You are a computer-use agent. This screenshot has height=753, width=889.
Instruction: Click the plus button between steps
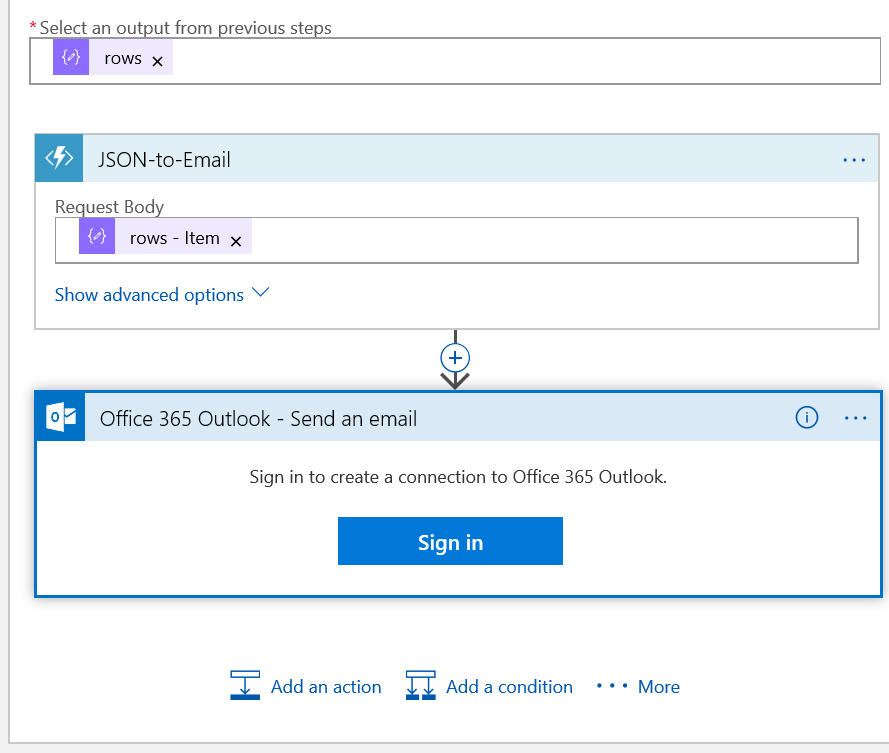click(455, 358)
